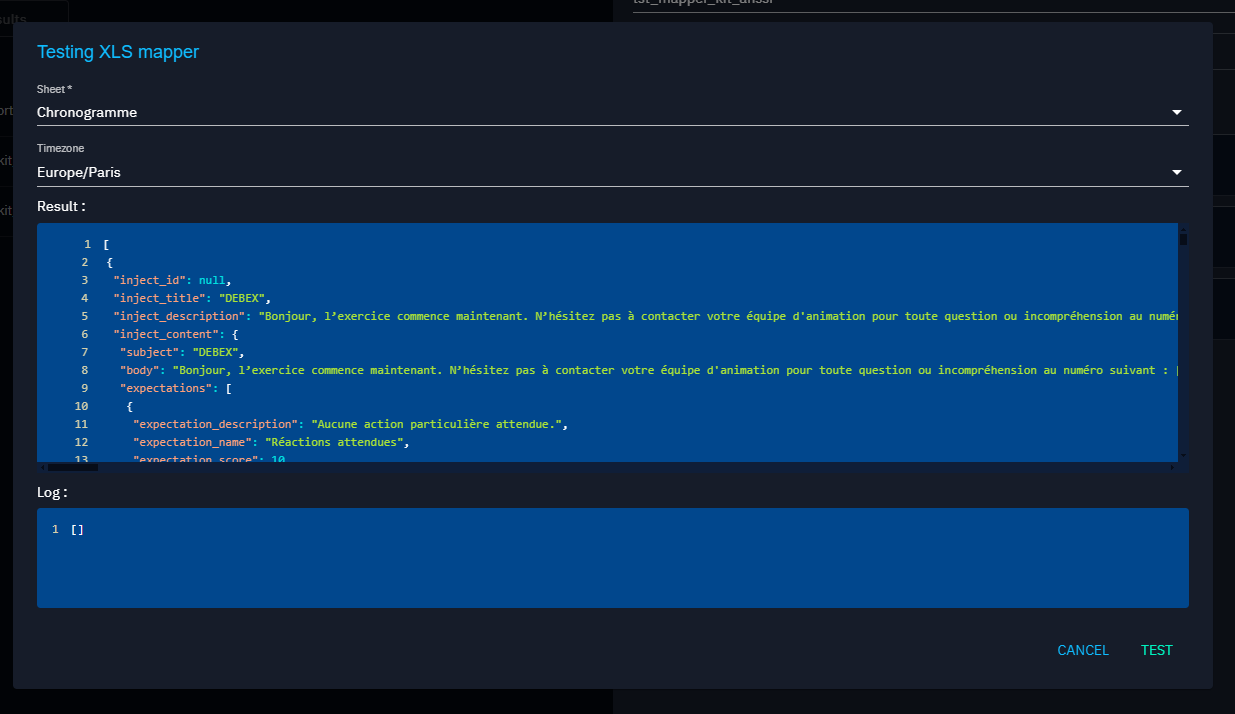Click line number 1 in the result viewer
The width and height of the screenshot is (1235, 714).
tap(86, 243)
